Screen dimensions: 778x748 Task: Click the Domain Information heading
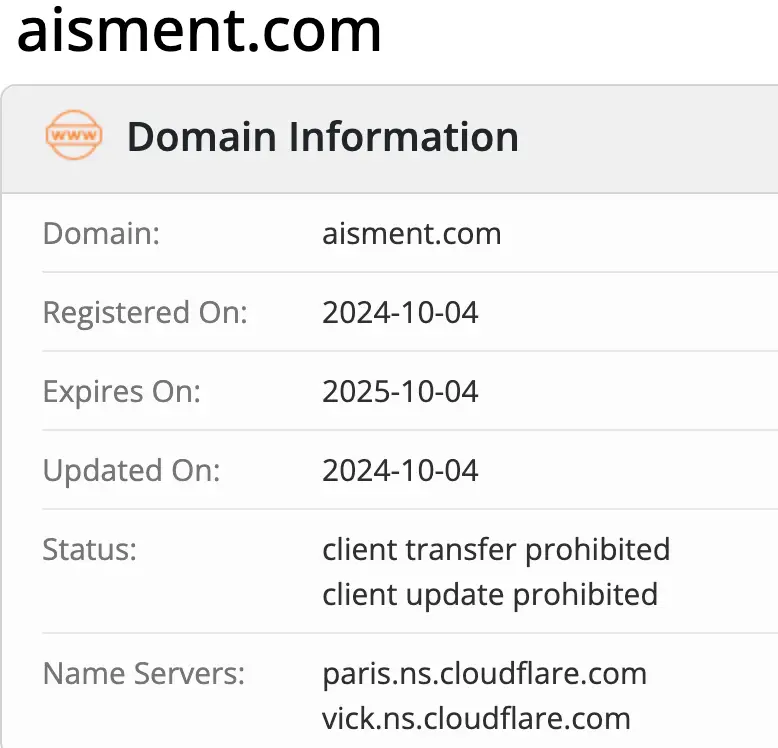pos(323,137)
